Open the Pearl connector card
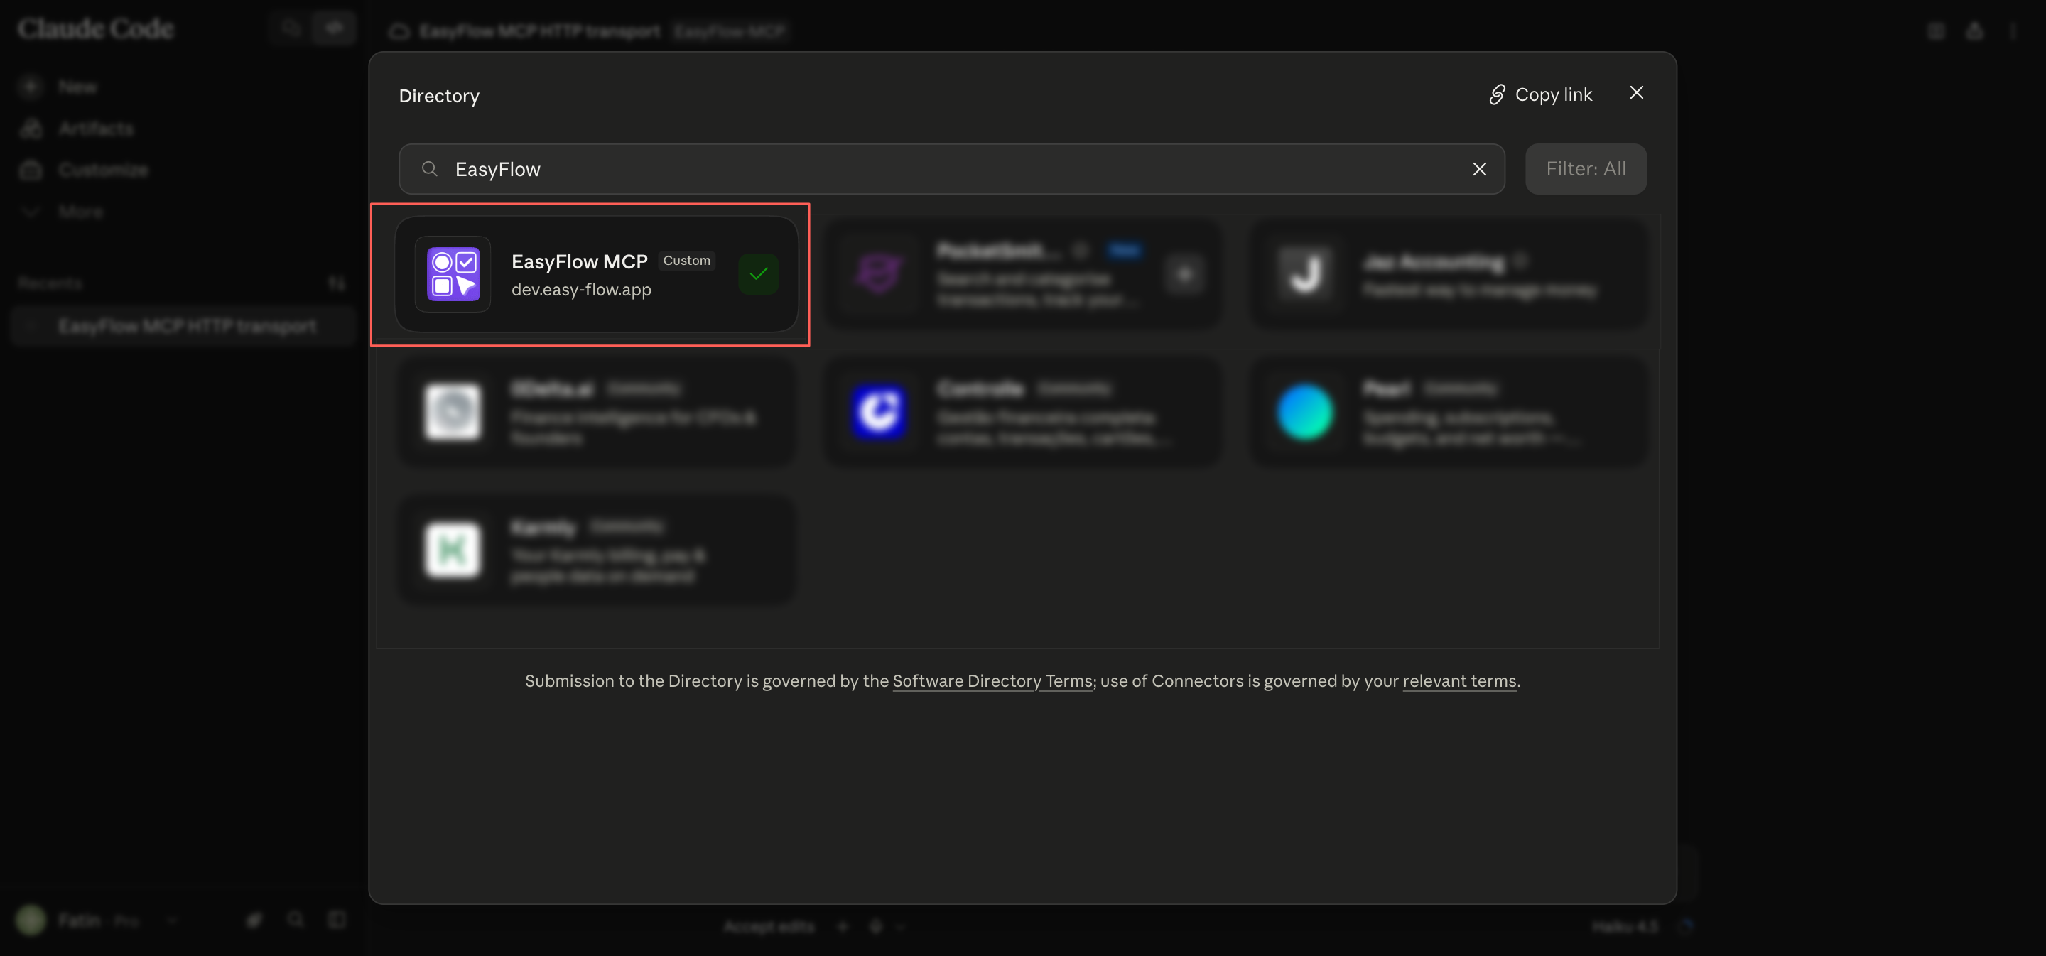The image size is (2046, 956). click(x=1448, y=411)
